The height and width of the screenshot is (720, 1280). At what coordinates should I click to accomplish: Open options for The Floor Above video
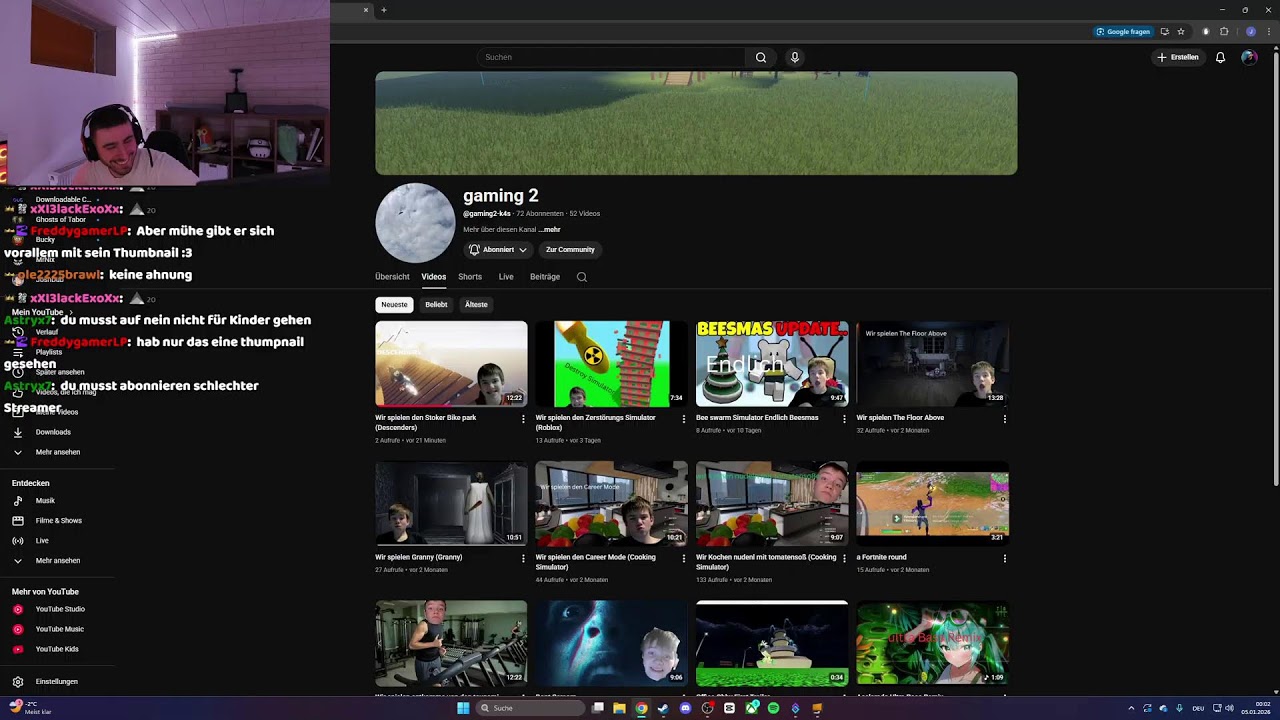click(x=1005, y=419)
